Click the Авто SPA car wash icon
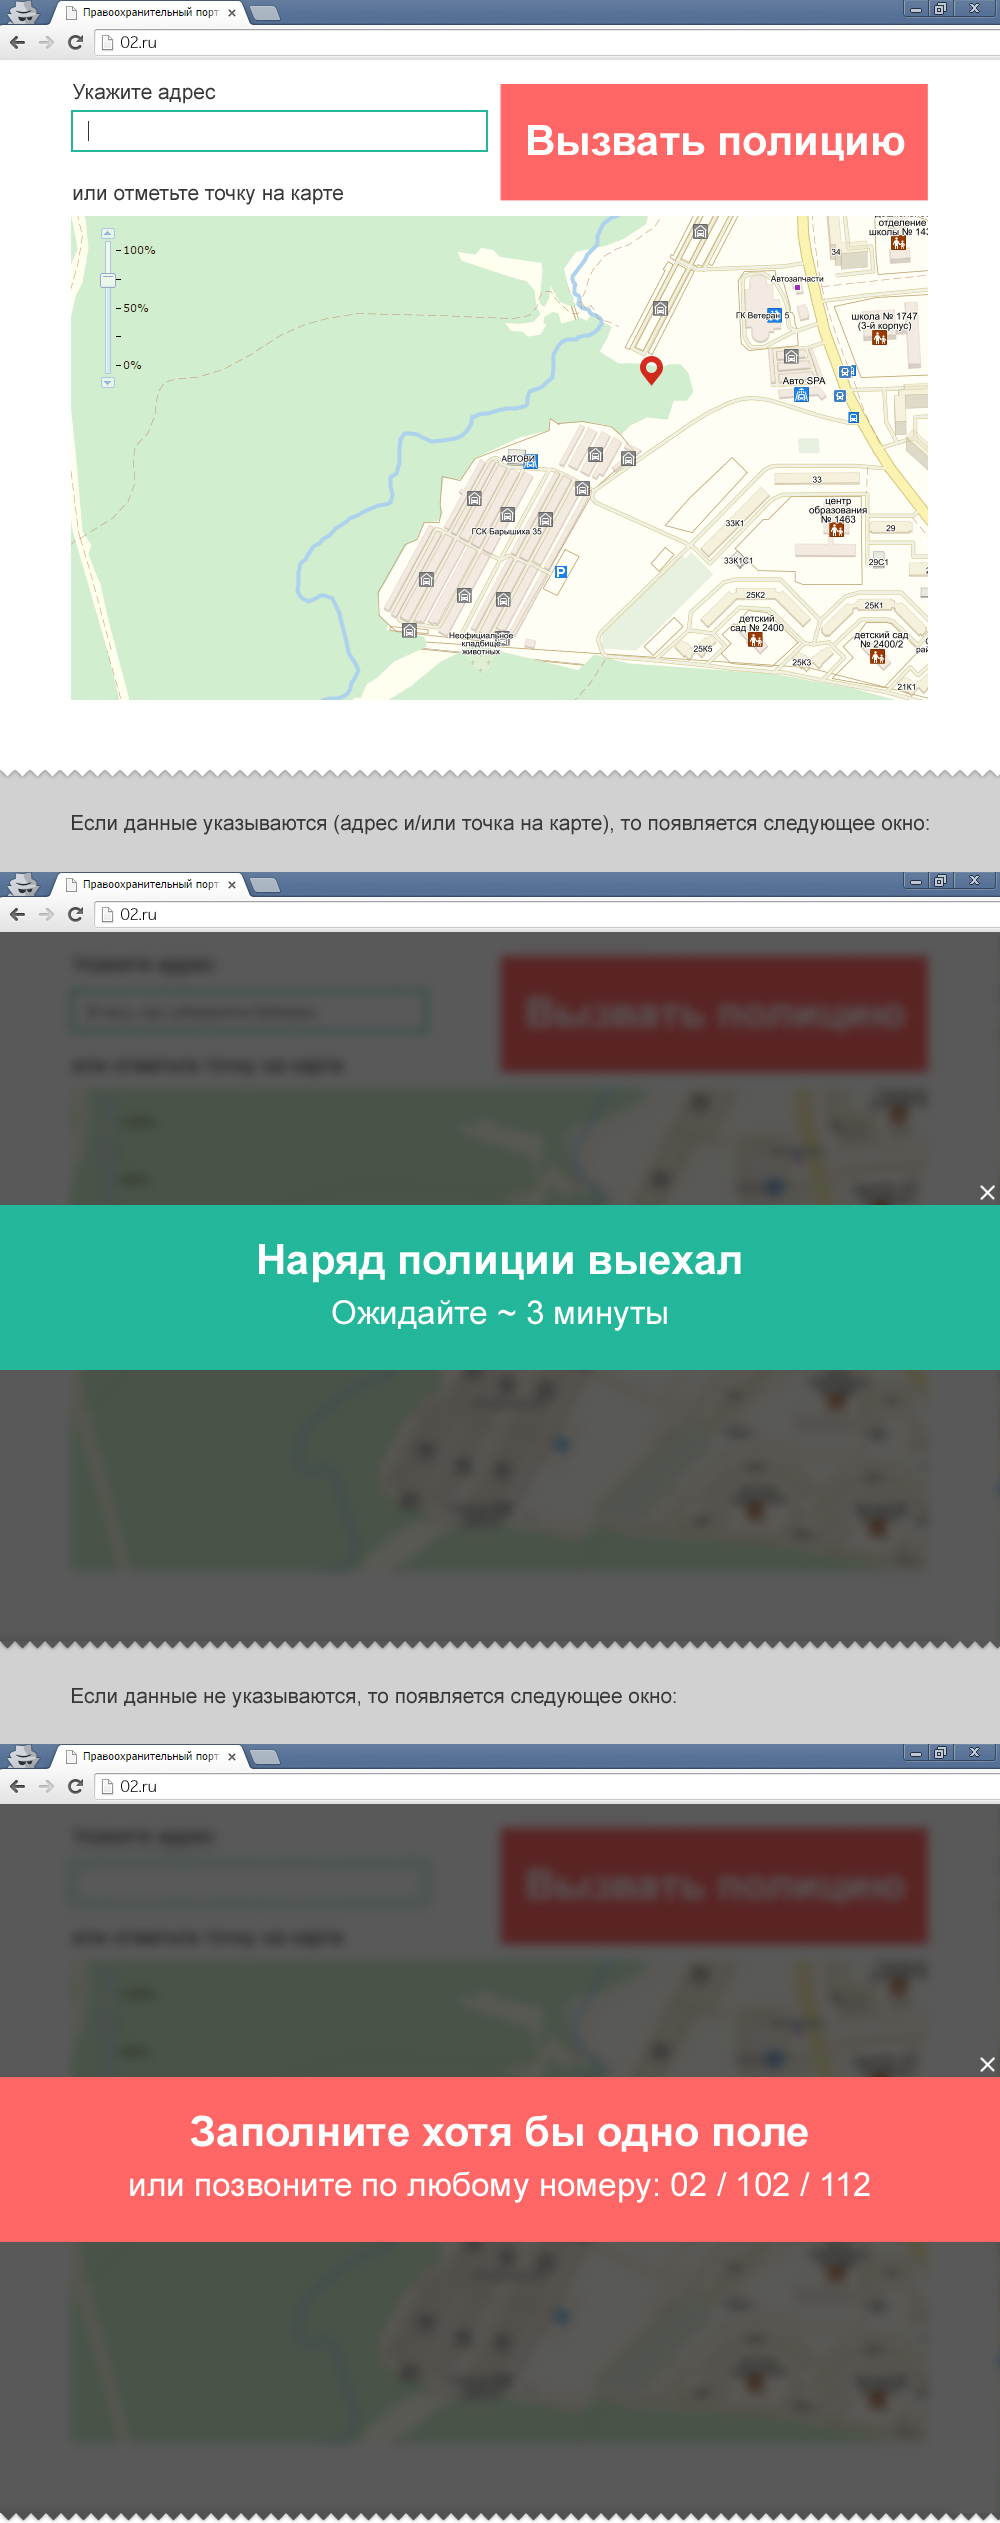This screenshot has height=2523, width=1000. [801, 395]
